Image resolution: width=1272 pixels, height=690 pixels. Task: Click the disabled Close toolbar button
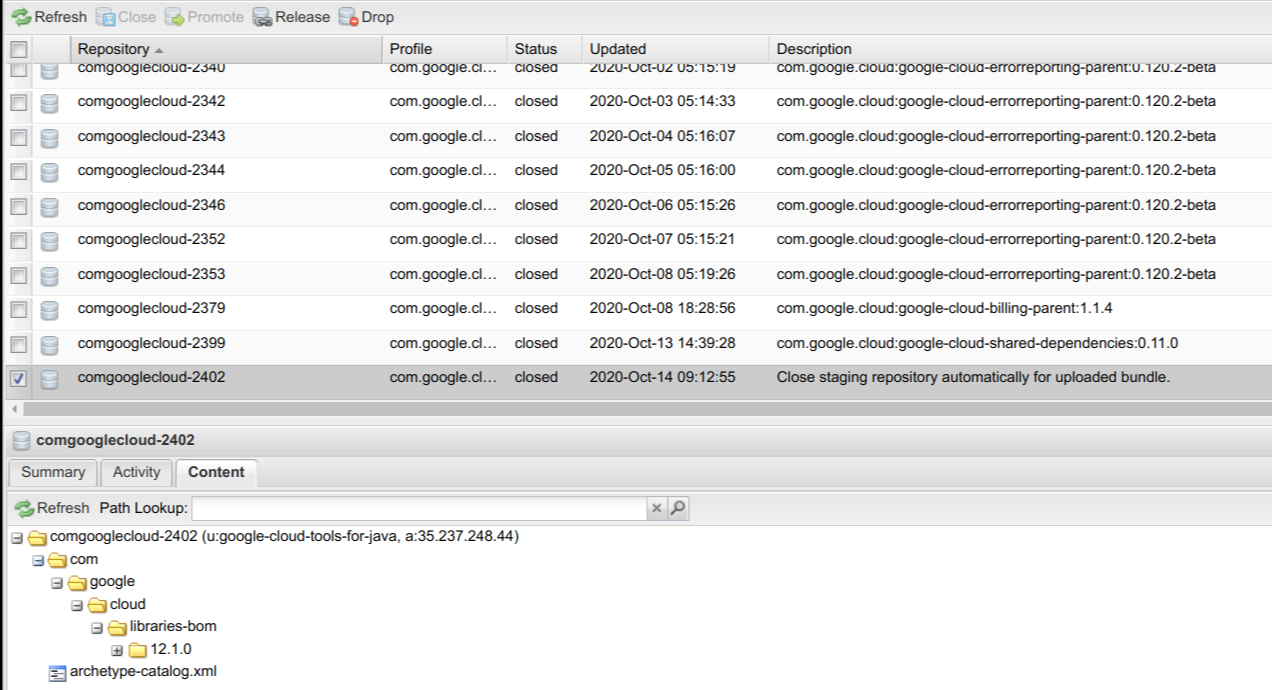point(126,17)
